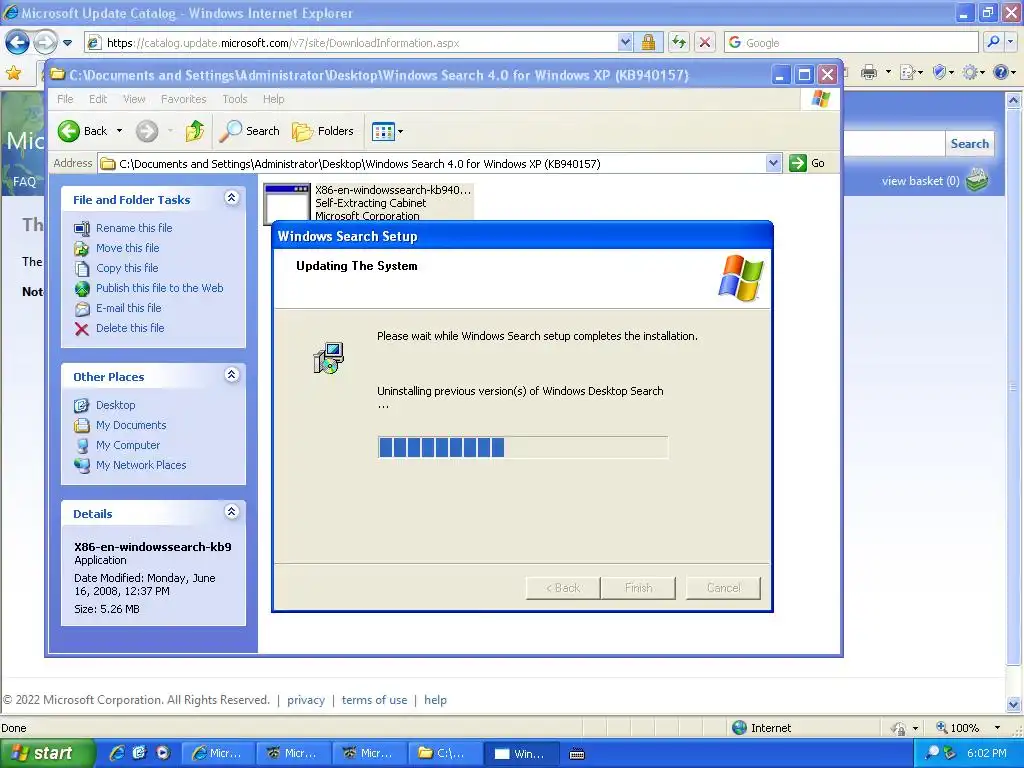Viewport: 1024px width, 768px height.
Task: Collapse the Details panel
Action: point(231,512)
